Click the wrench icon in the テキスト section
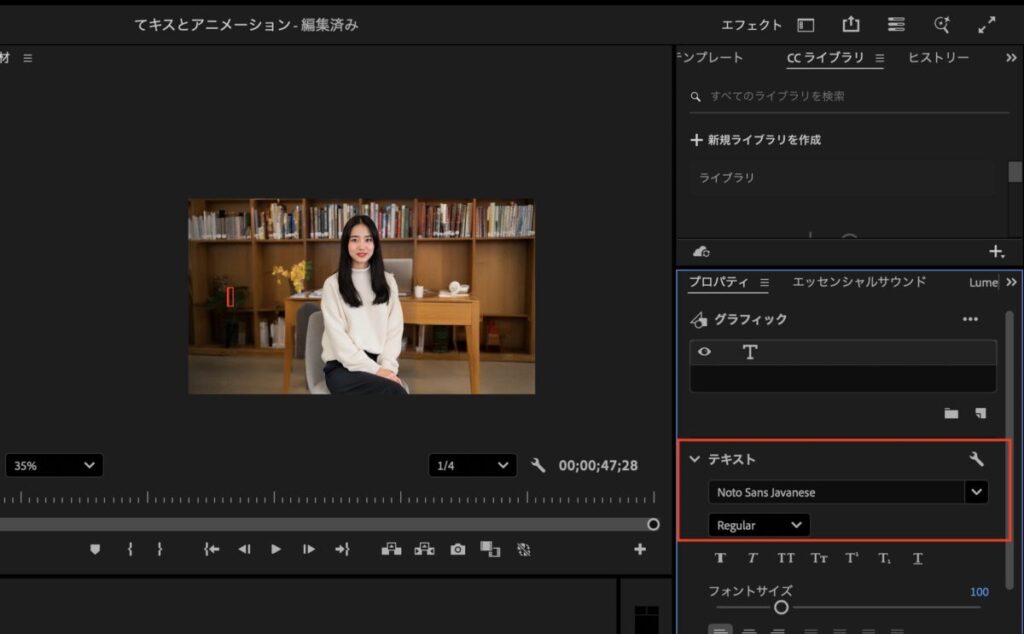This screenshot has height=634, width=1024. coord(977,459)
